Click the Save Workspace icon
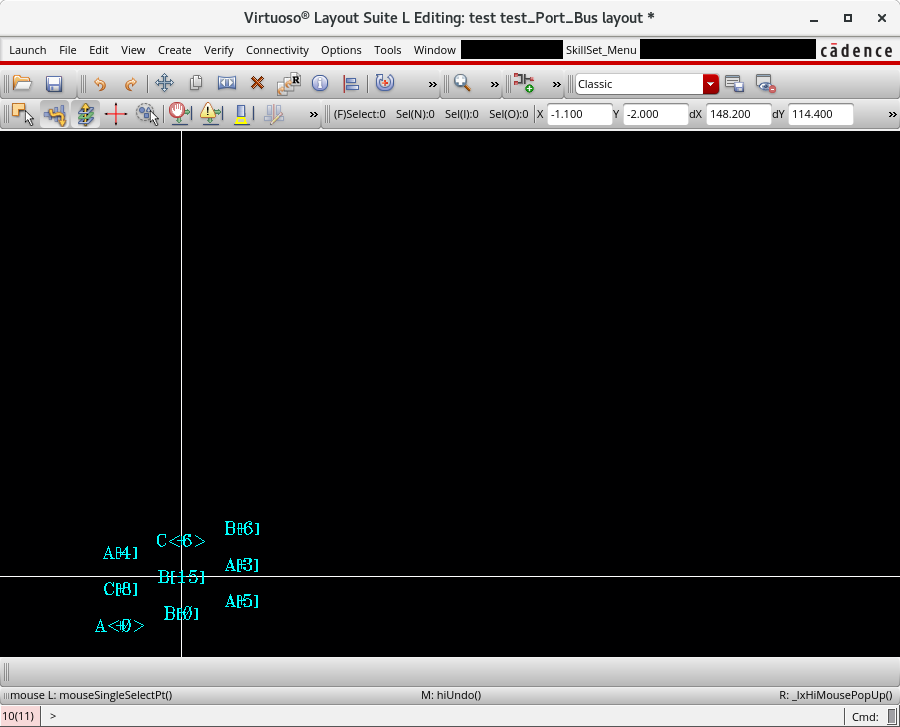 click(x=735, y=84)
